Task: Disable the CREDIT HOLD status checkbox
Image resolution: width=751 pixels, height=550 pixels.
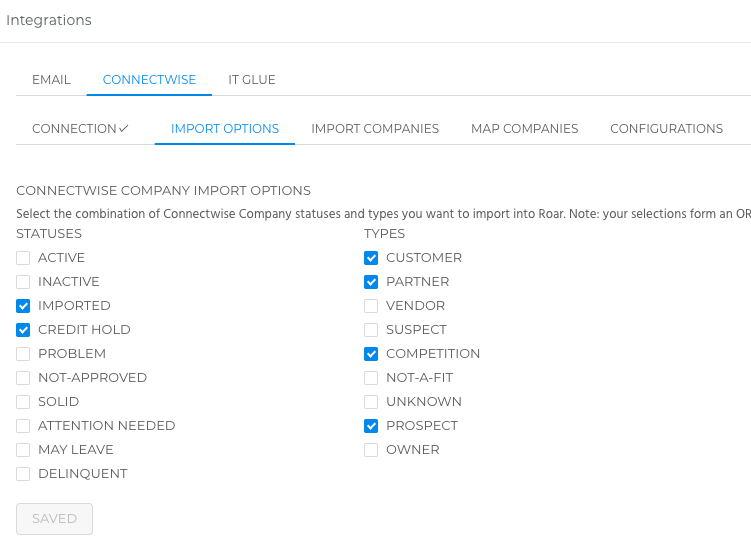Action: (23, 330)
